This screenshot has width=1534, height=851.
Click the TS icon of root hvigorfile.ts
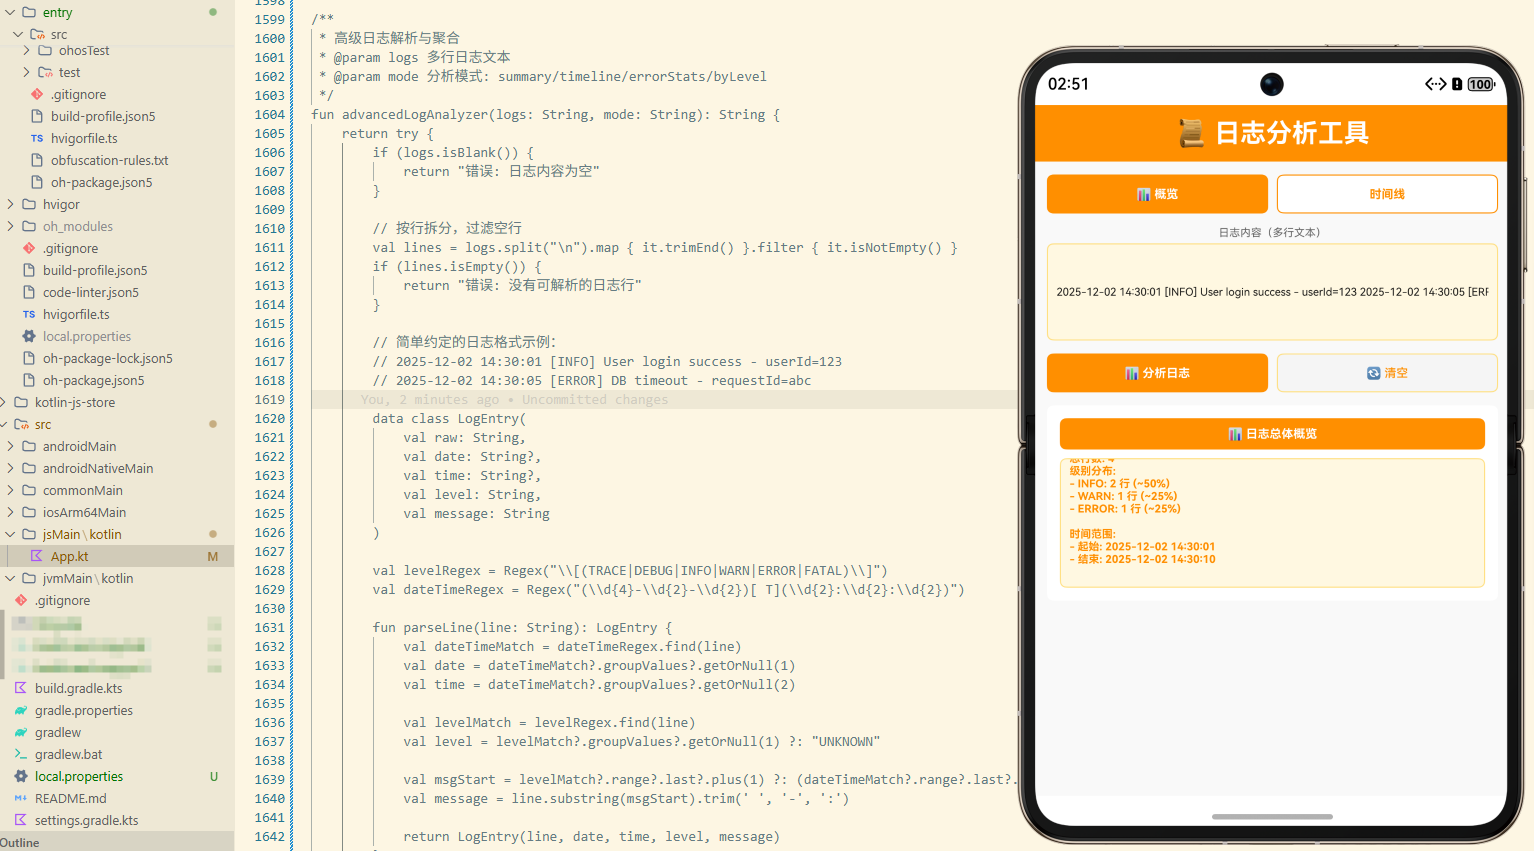pos(29,314)
